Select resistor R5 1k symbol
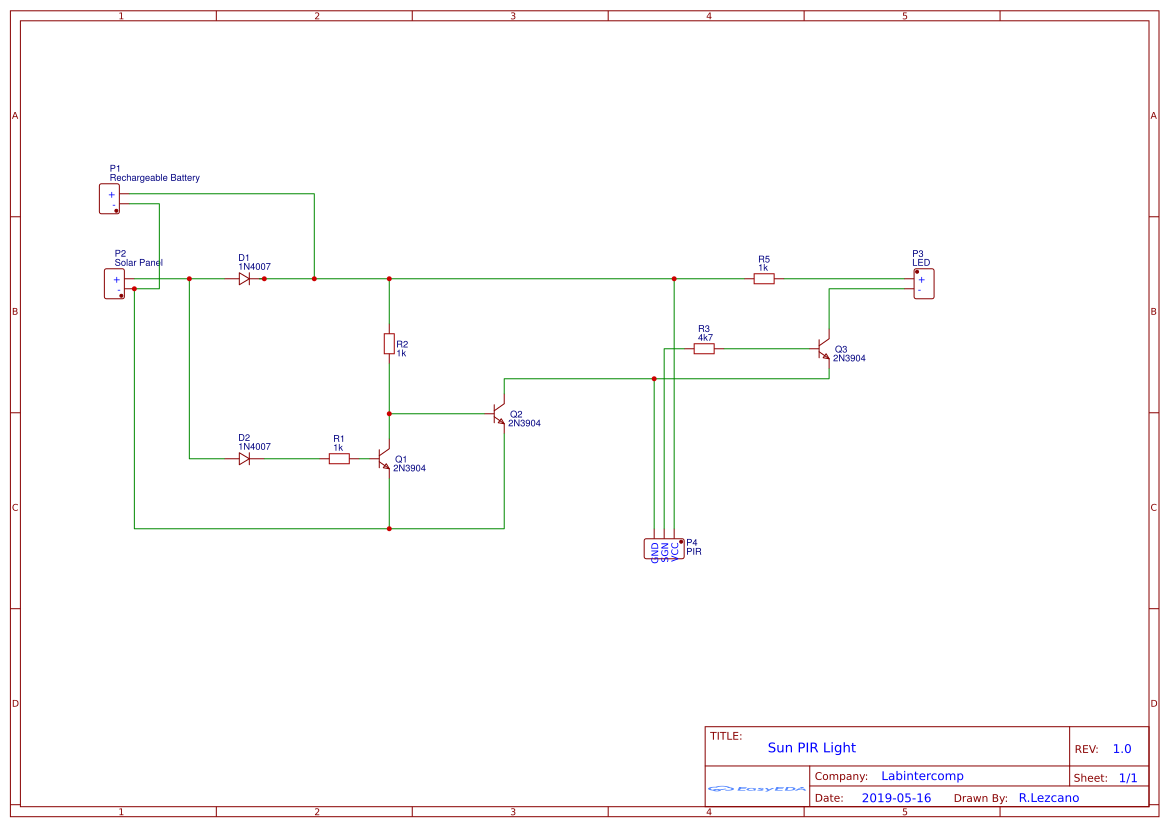Viewport: 1169px width, 827px height. (x=764, y=279)
